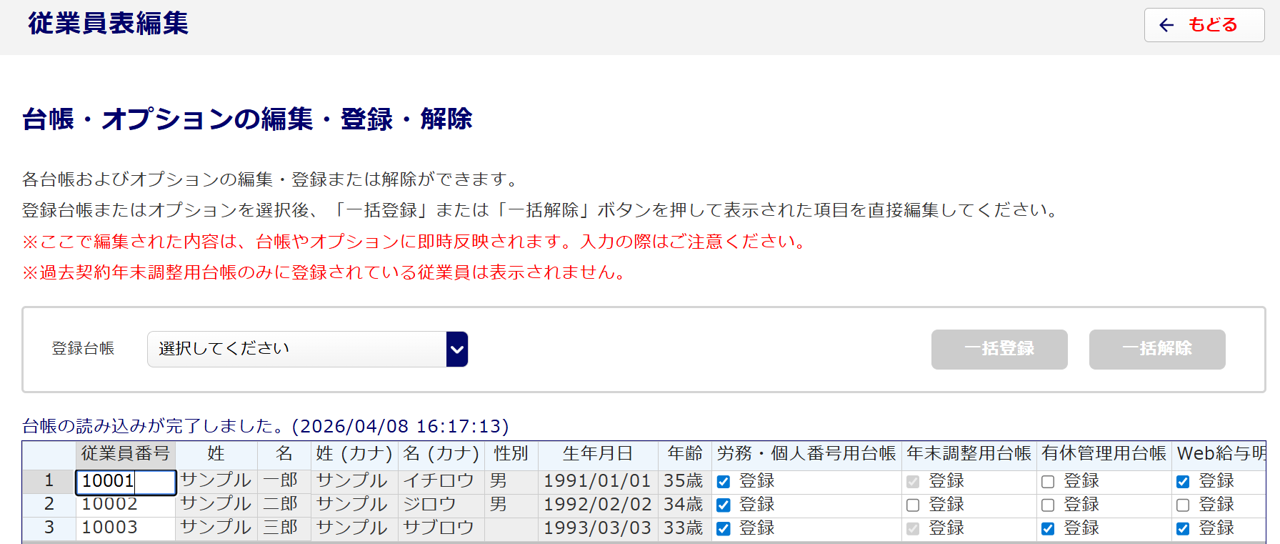Select employee number cell 10003
1280x544 pixels.
click(x=126, y=528)
